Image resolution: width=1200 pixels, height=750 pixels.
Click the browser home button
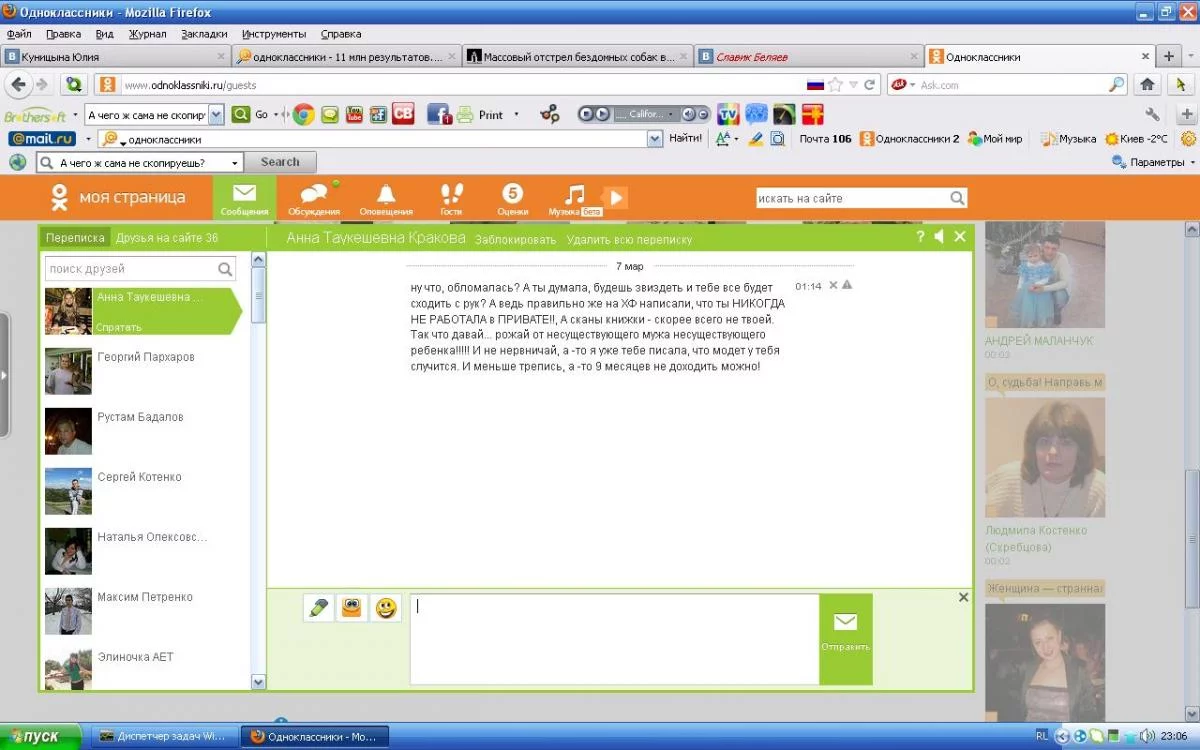1148,85
